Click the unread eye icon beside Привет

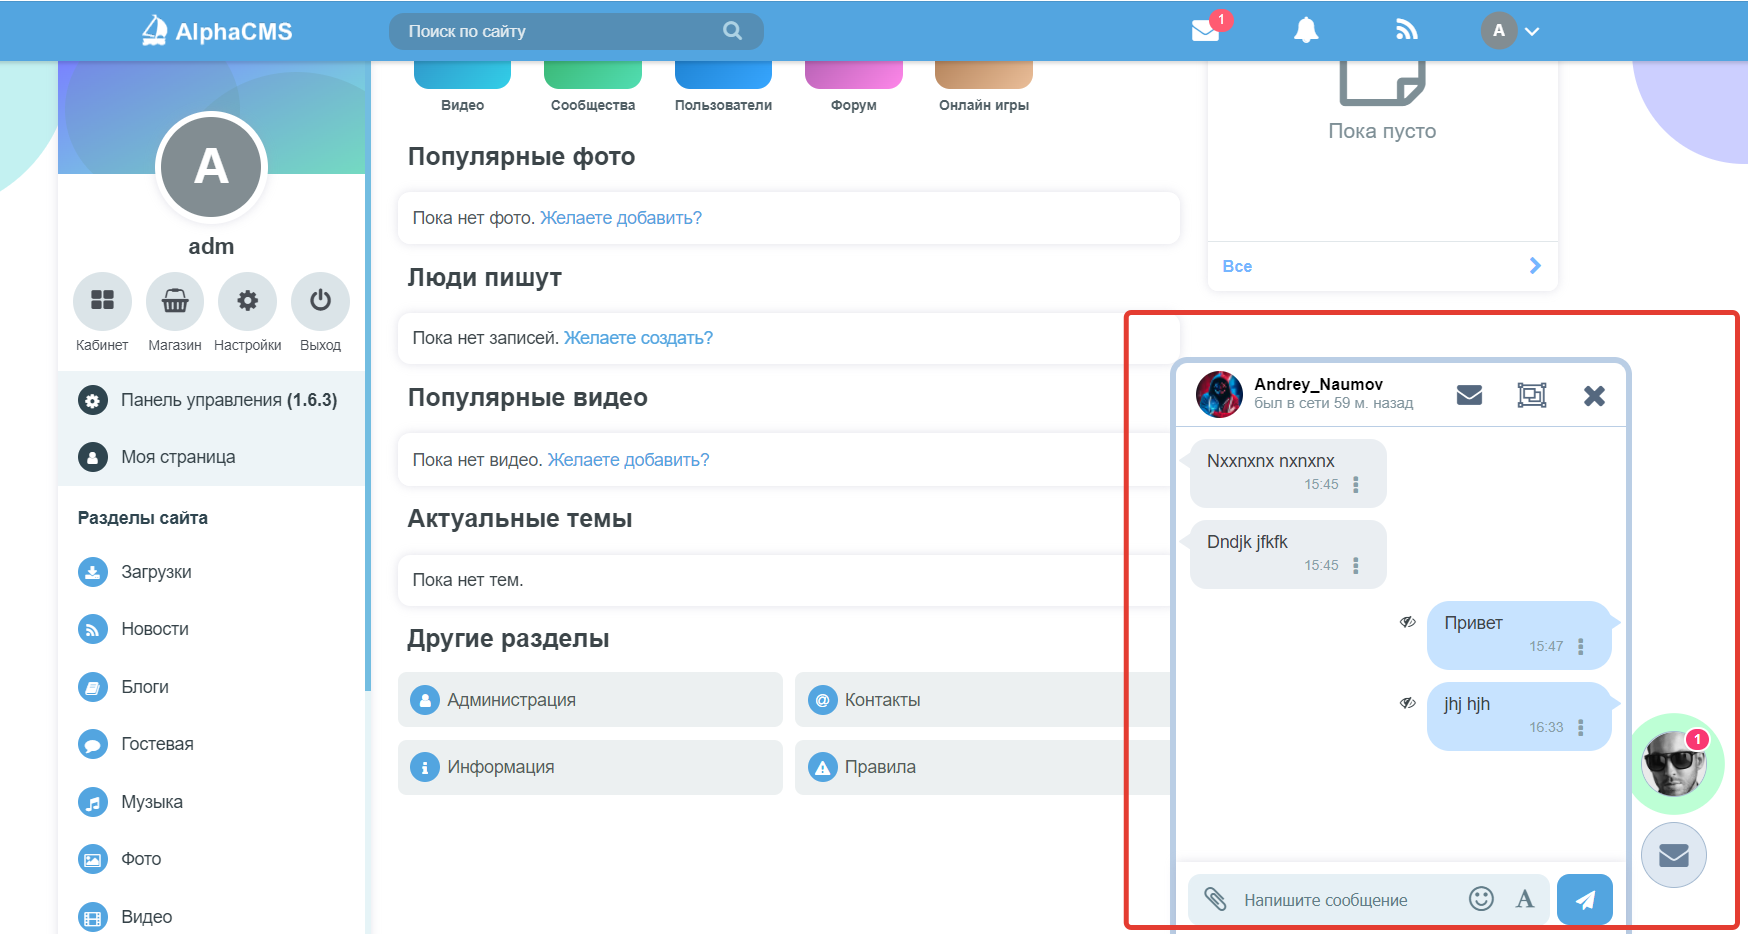[1407, 622]
